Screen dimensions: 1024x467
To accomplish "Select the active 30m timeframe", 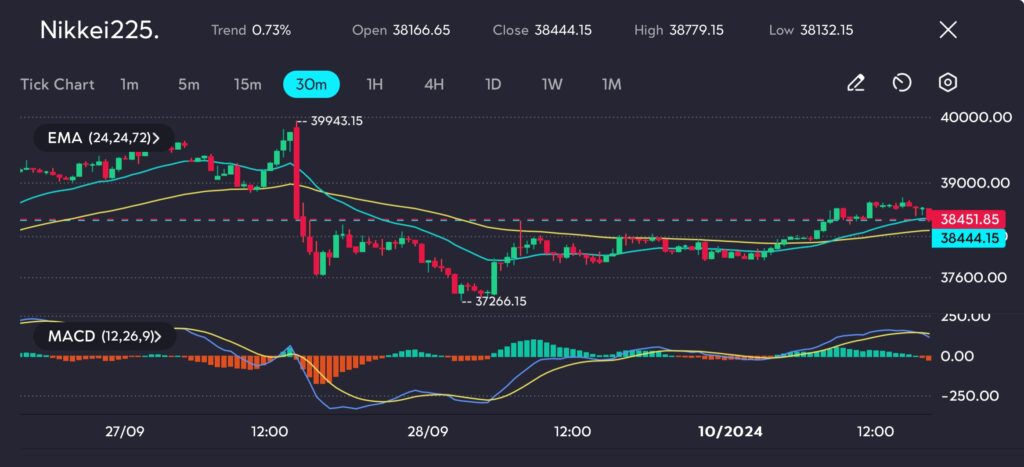I will [311, 84].
